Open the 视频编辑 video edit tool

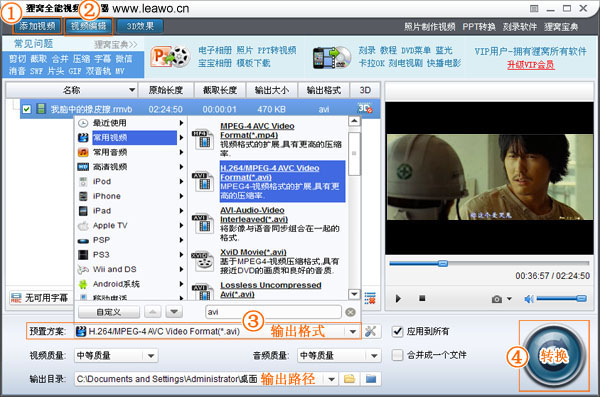coord(88,26)
